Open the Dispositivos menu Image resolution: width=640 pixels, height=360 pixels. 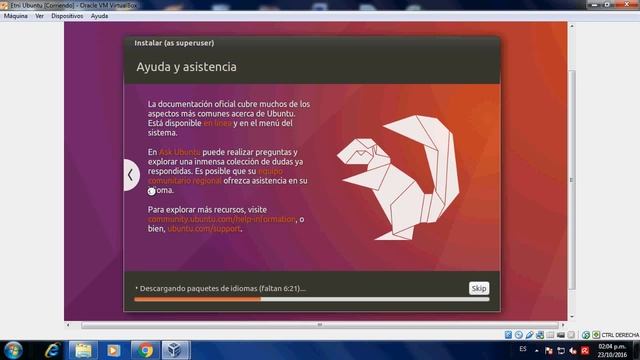67,16
